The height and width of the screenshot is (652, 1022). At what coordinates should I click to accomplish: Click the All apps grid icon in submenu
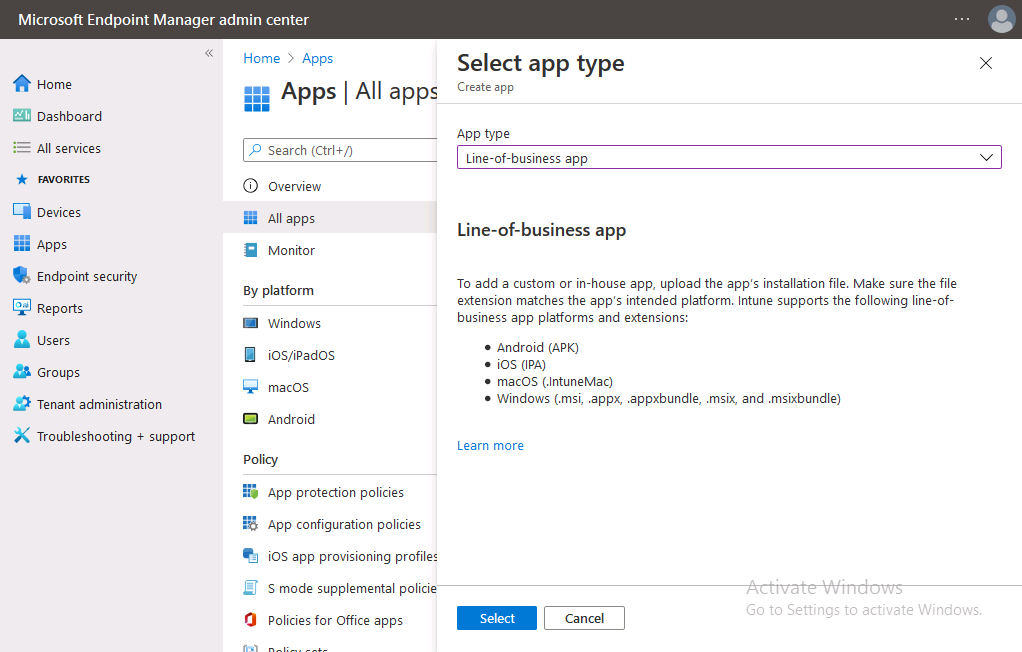(250, 218)
